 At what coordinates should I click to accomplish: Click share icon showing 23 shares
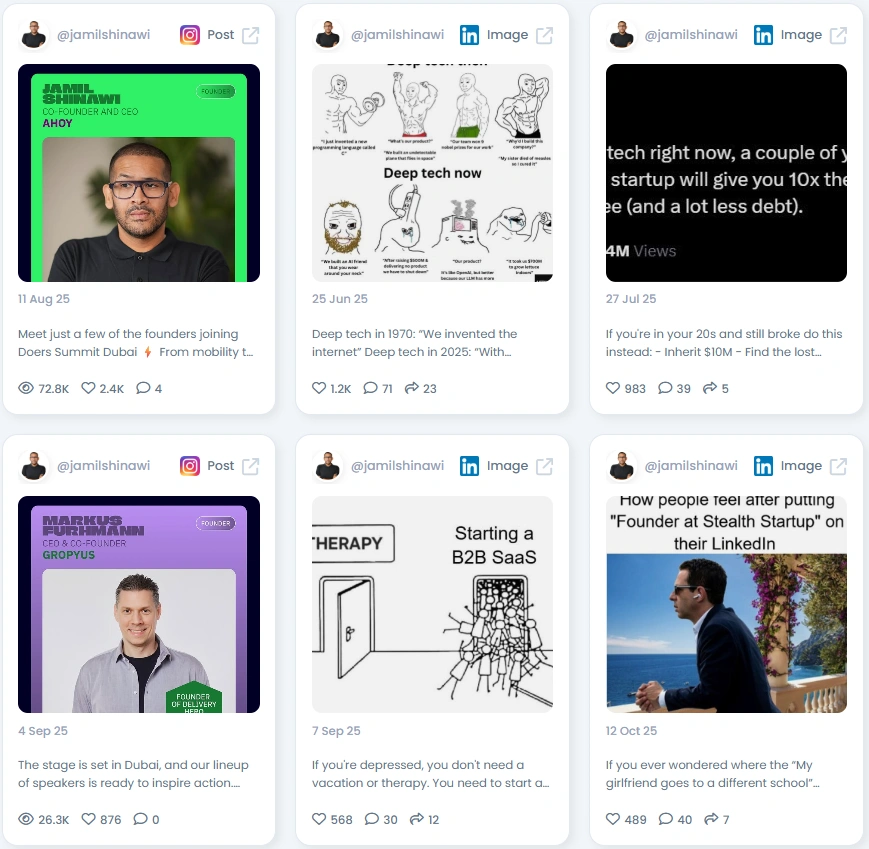[411, 388]
